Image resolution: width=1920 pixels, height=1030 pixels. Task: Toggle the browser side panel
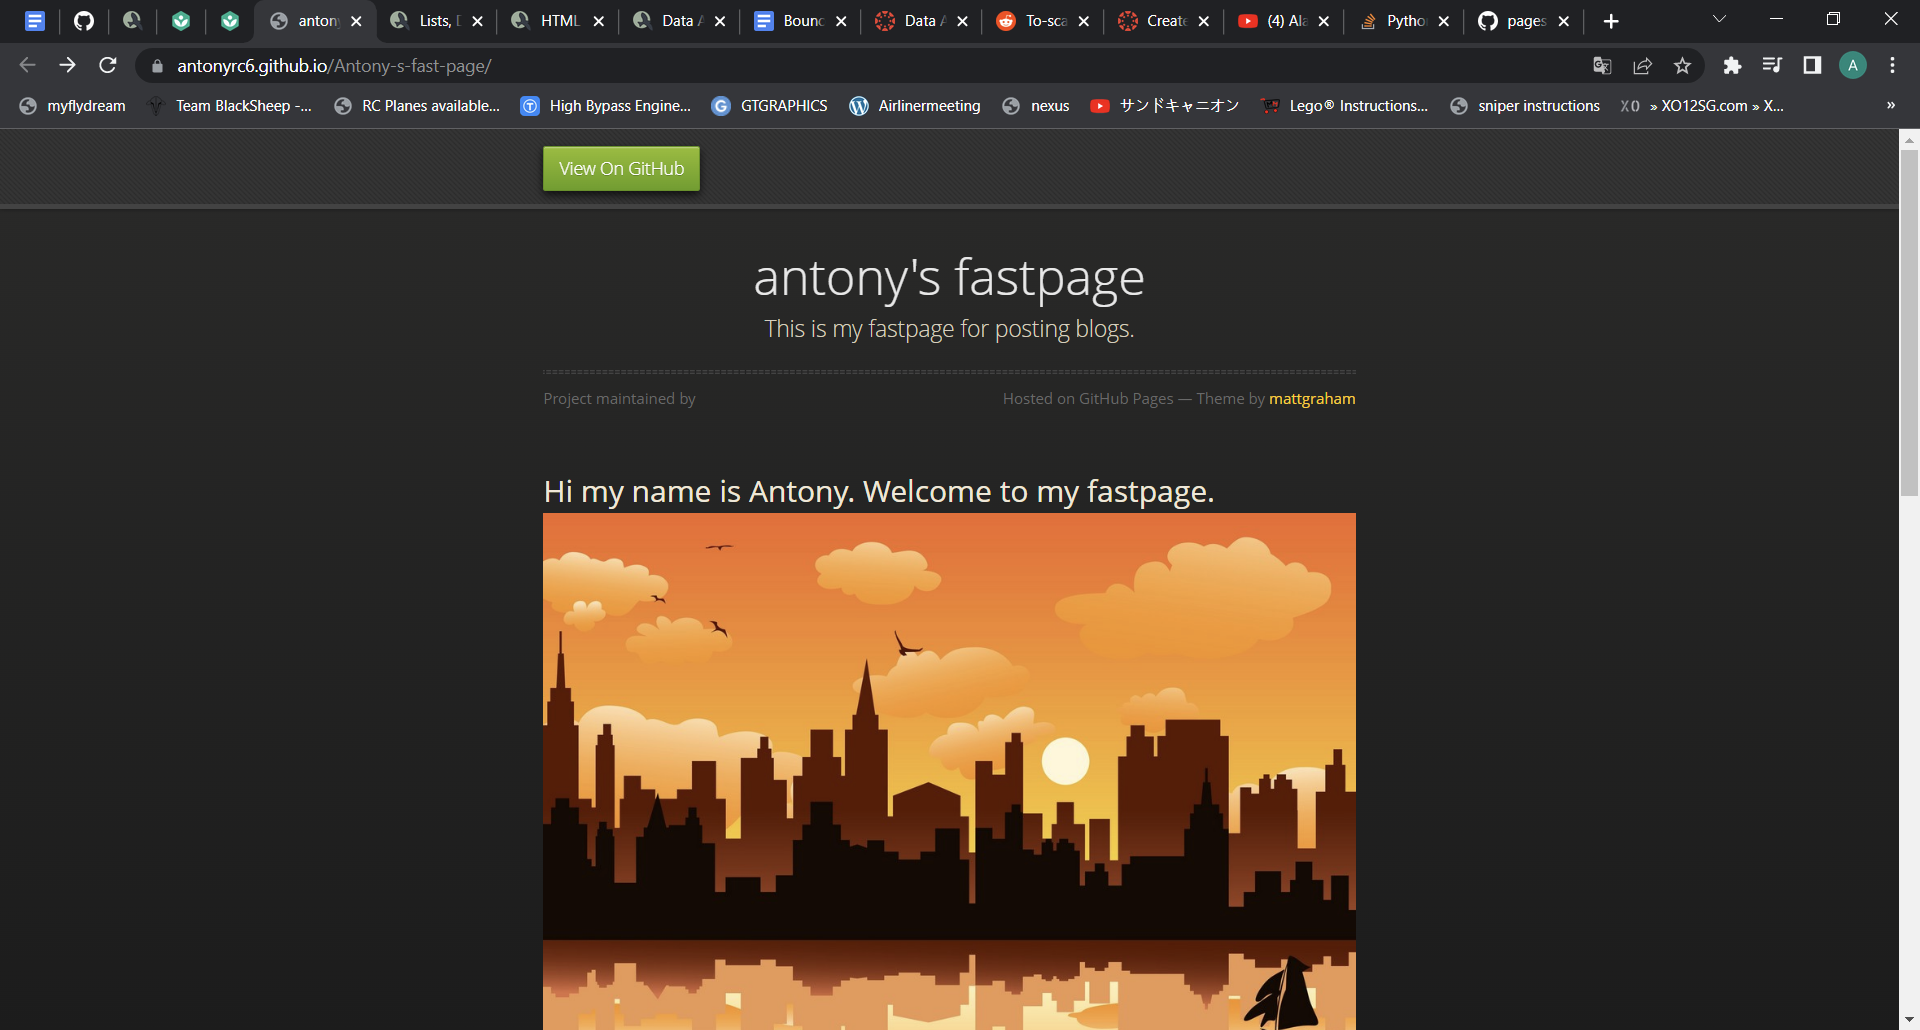1812,66
